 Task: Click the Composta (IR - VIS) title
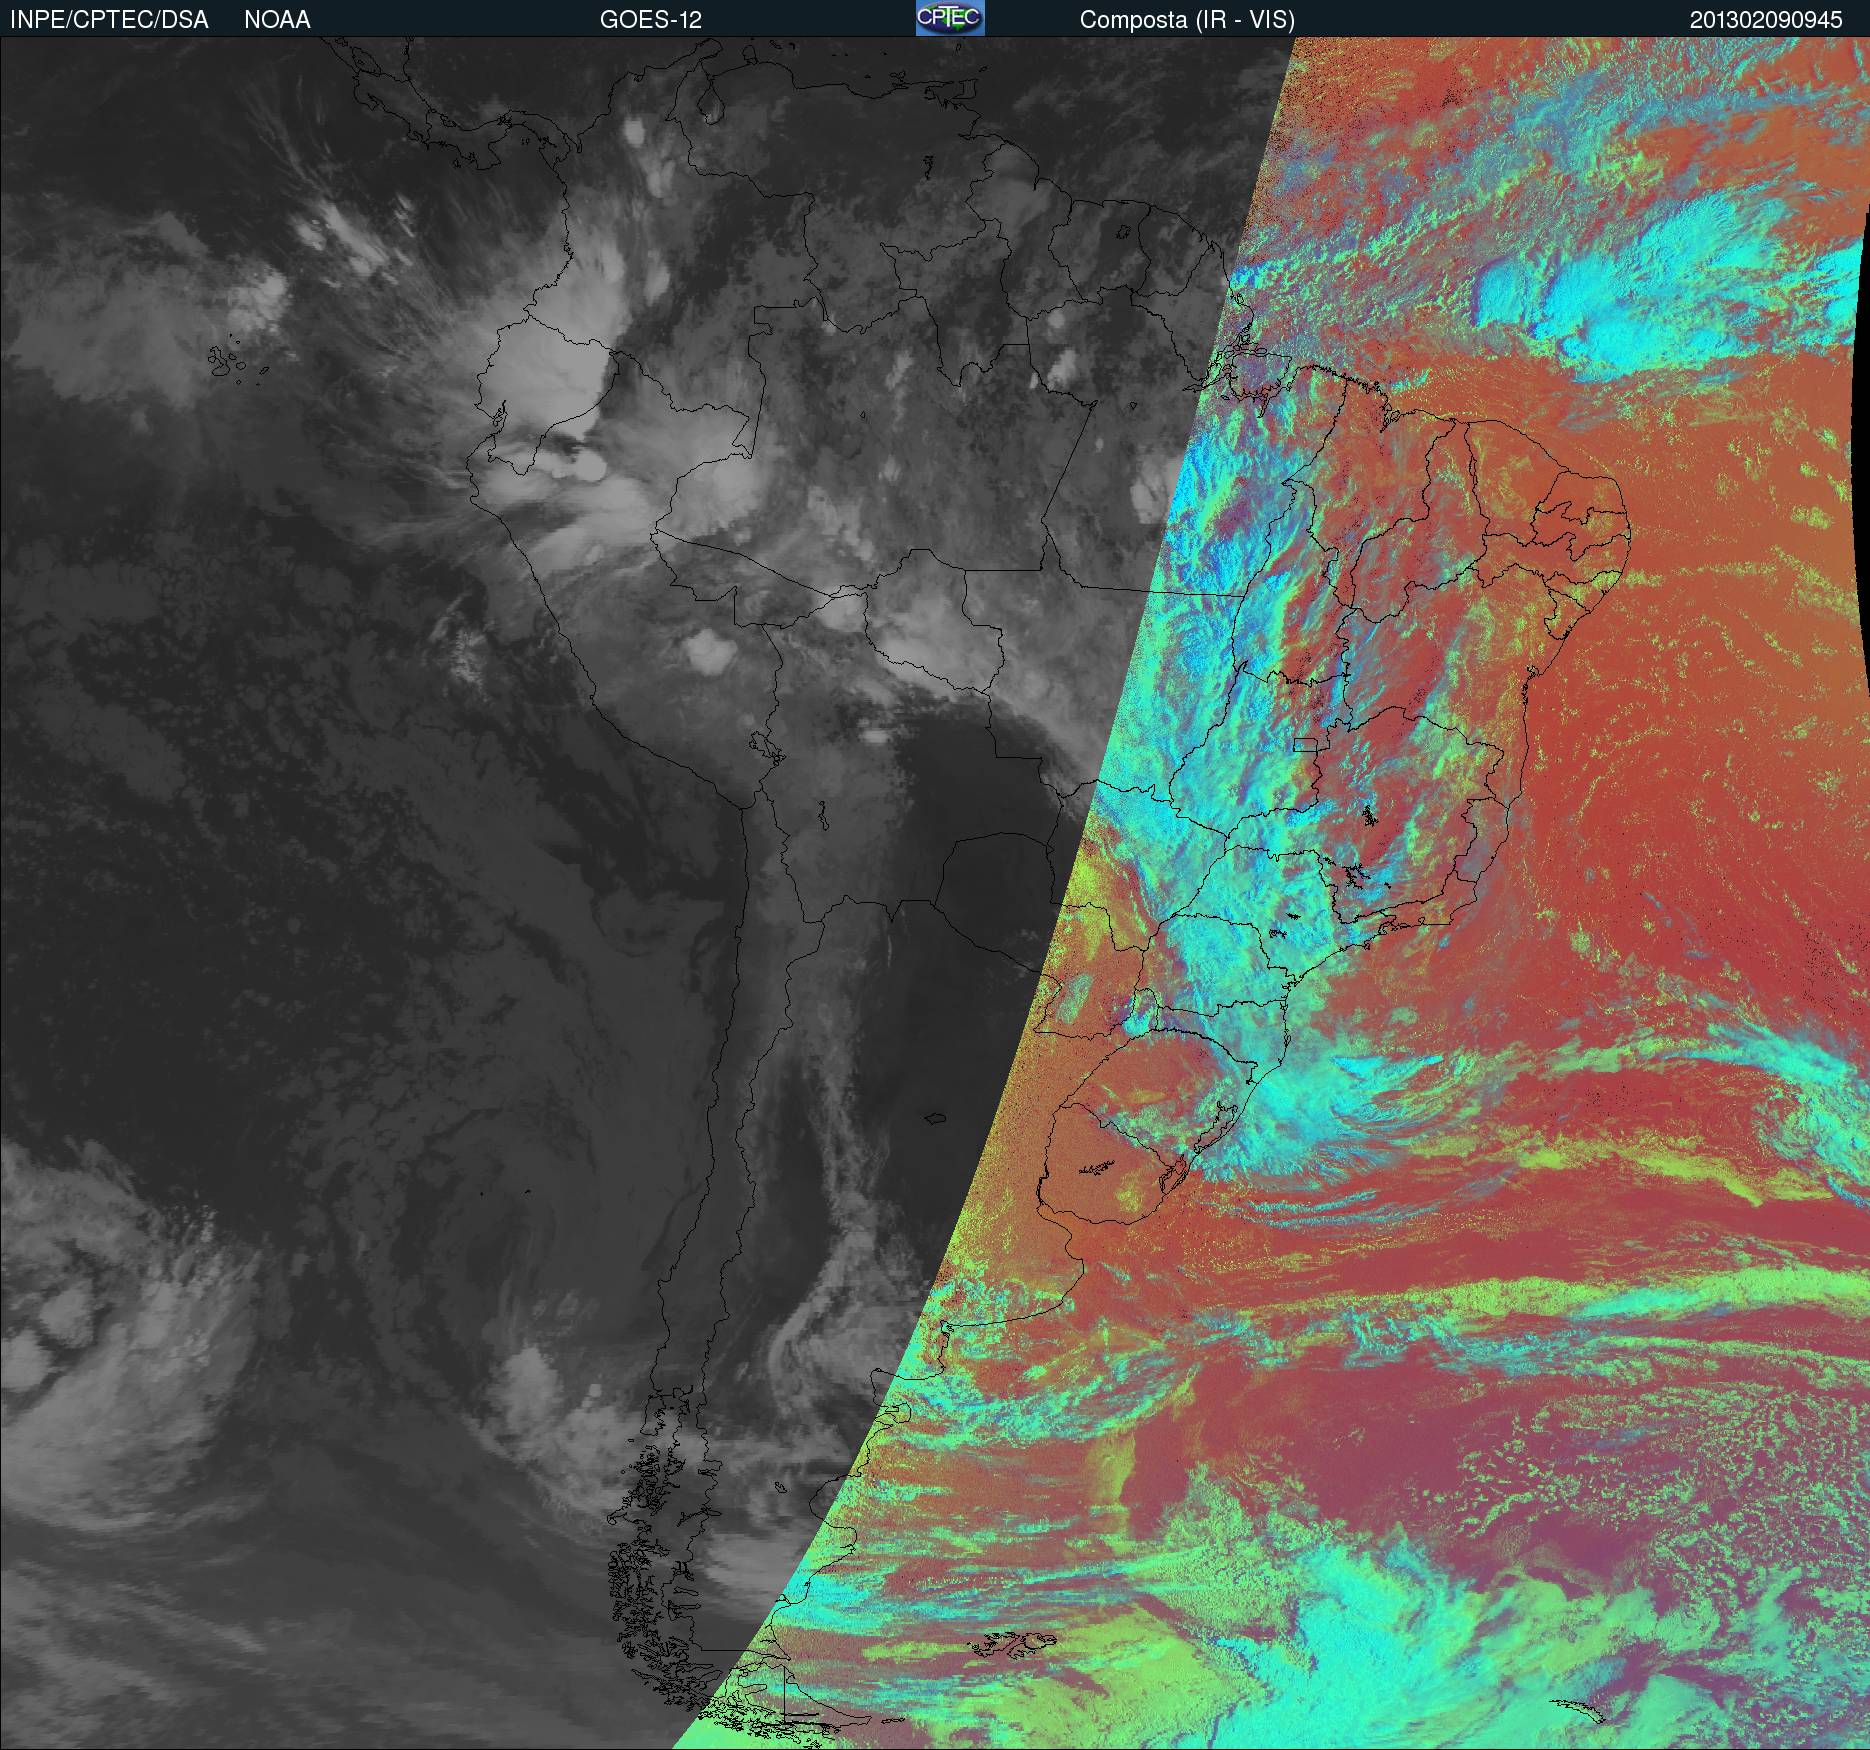(1187, 20)
